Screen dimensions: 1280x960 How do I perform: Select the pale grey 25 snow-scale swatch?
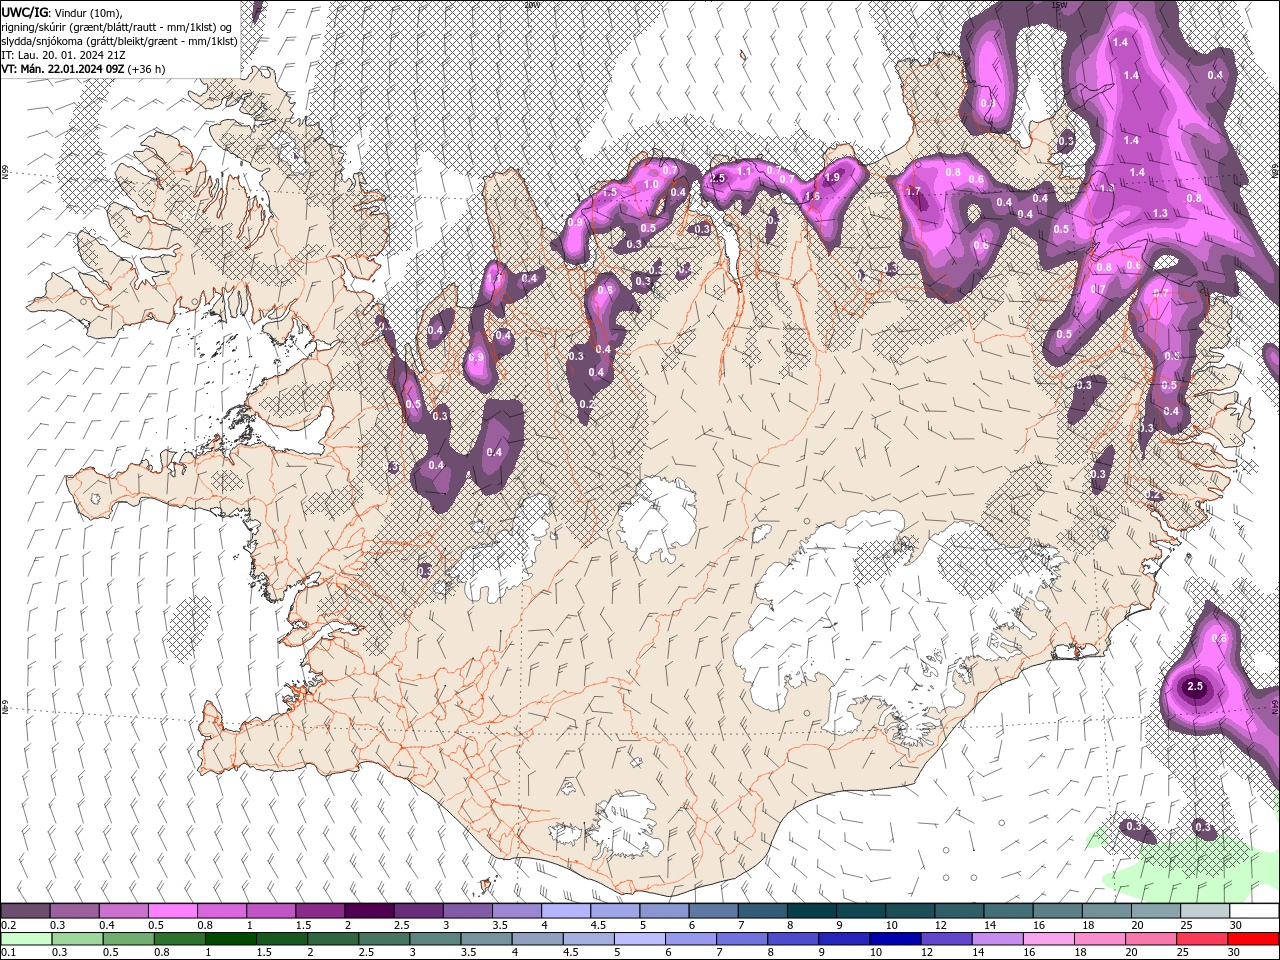point(1204,911)
